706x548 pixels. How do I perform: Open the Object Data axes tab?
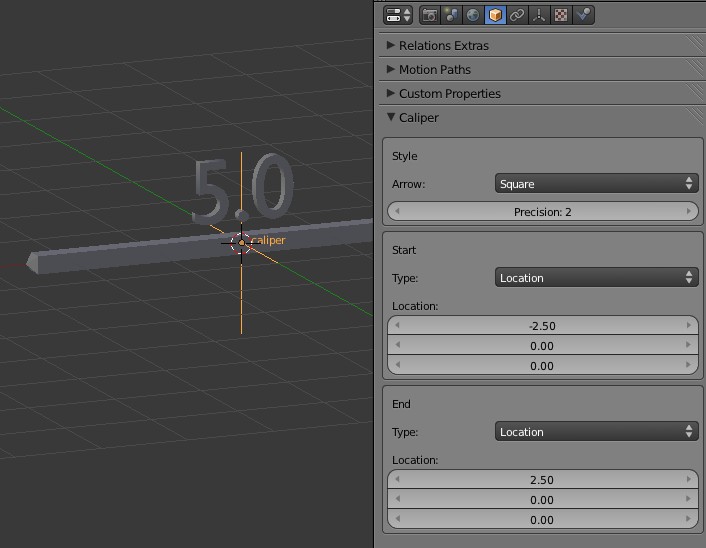click(x=539, y=15)
